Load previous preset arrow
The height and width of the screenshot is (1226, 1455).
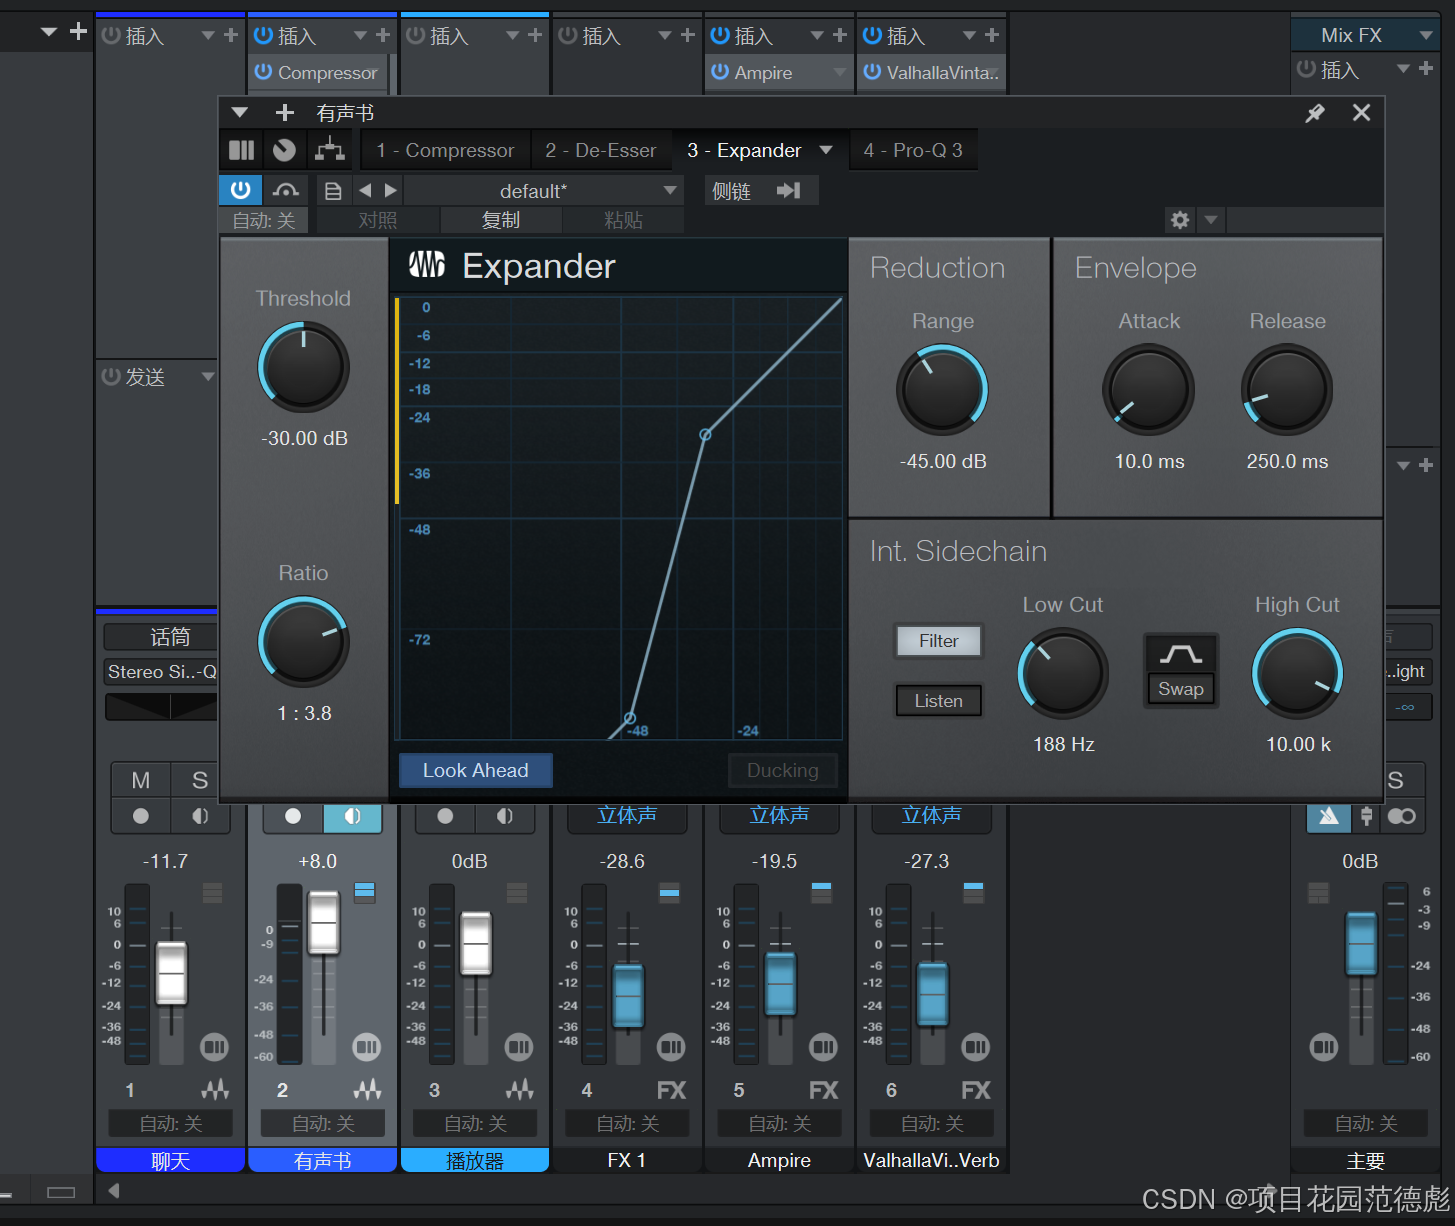pyautogui.click(x=365, y=190)
